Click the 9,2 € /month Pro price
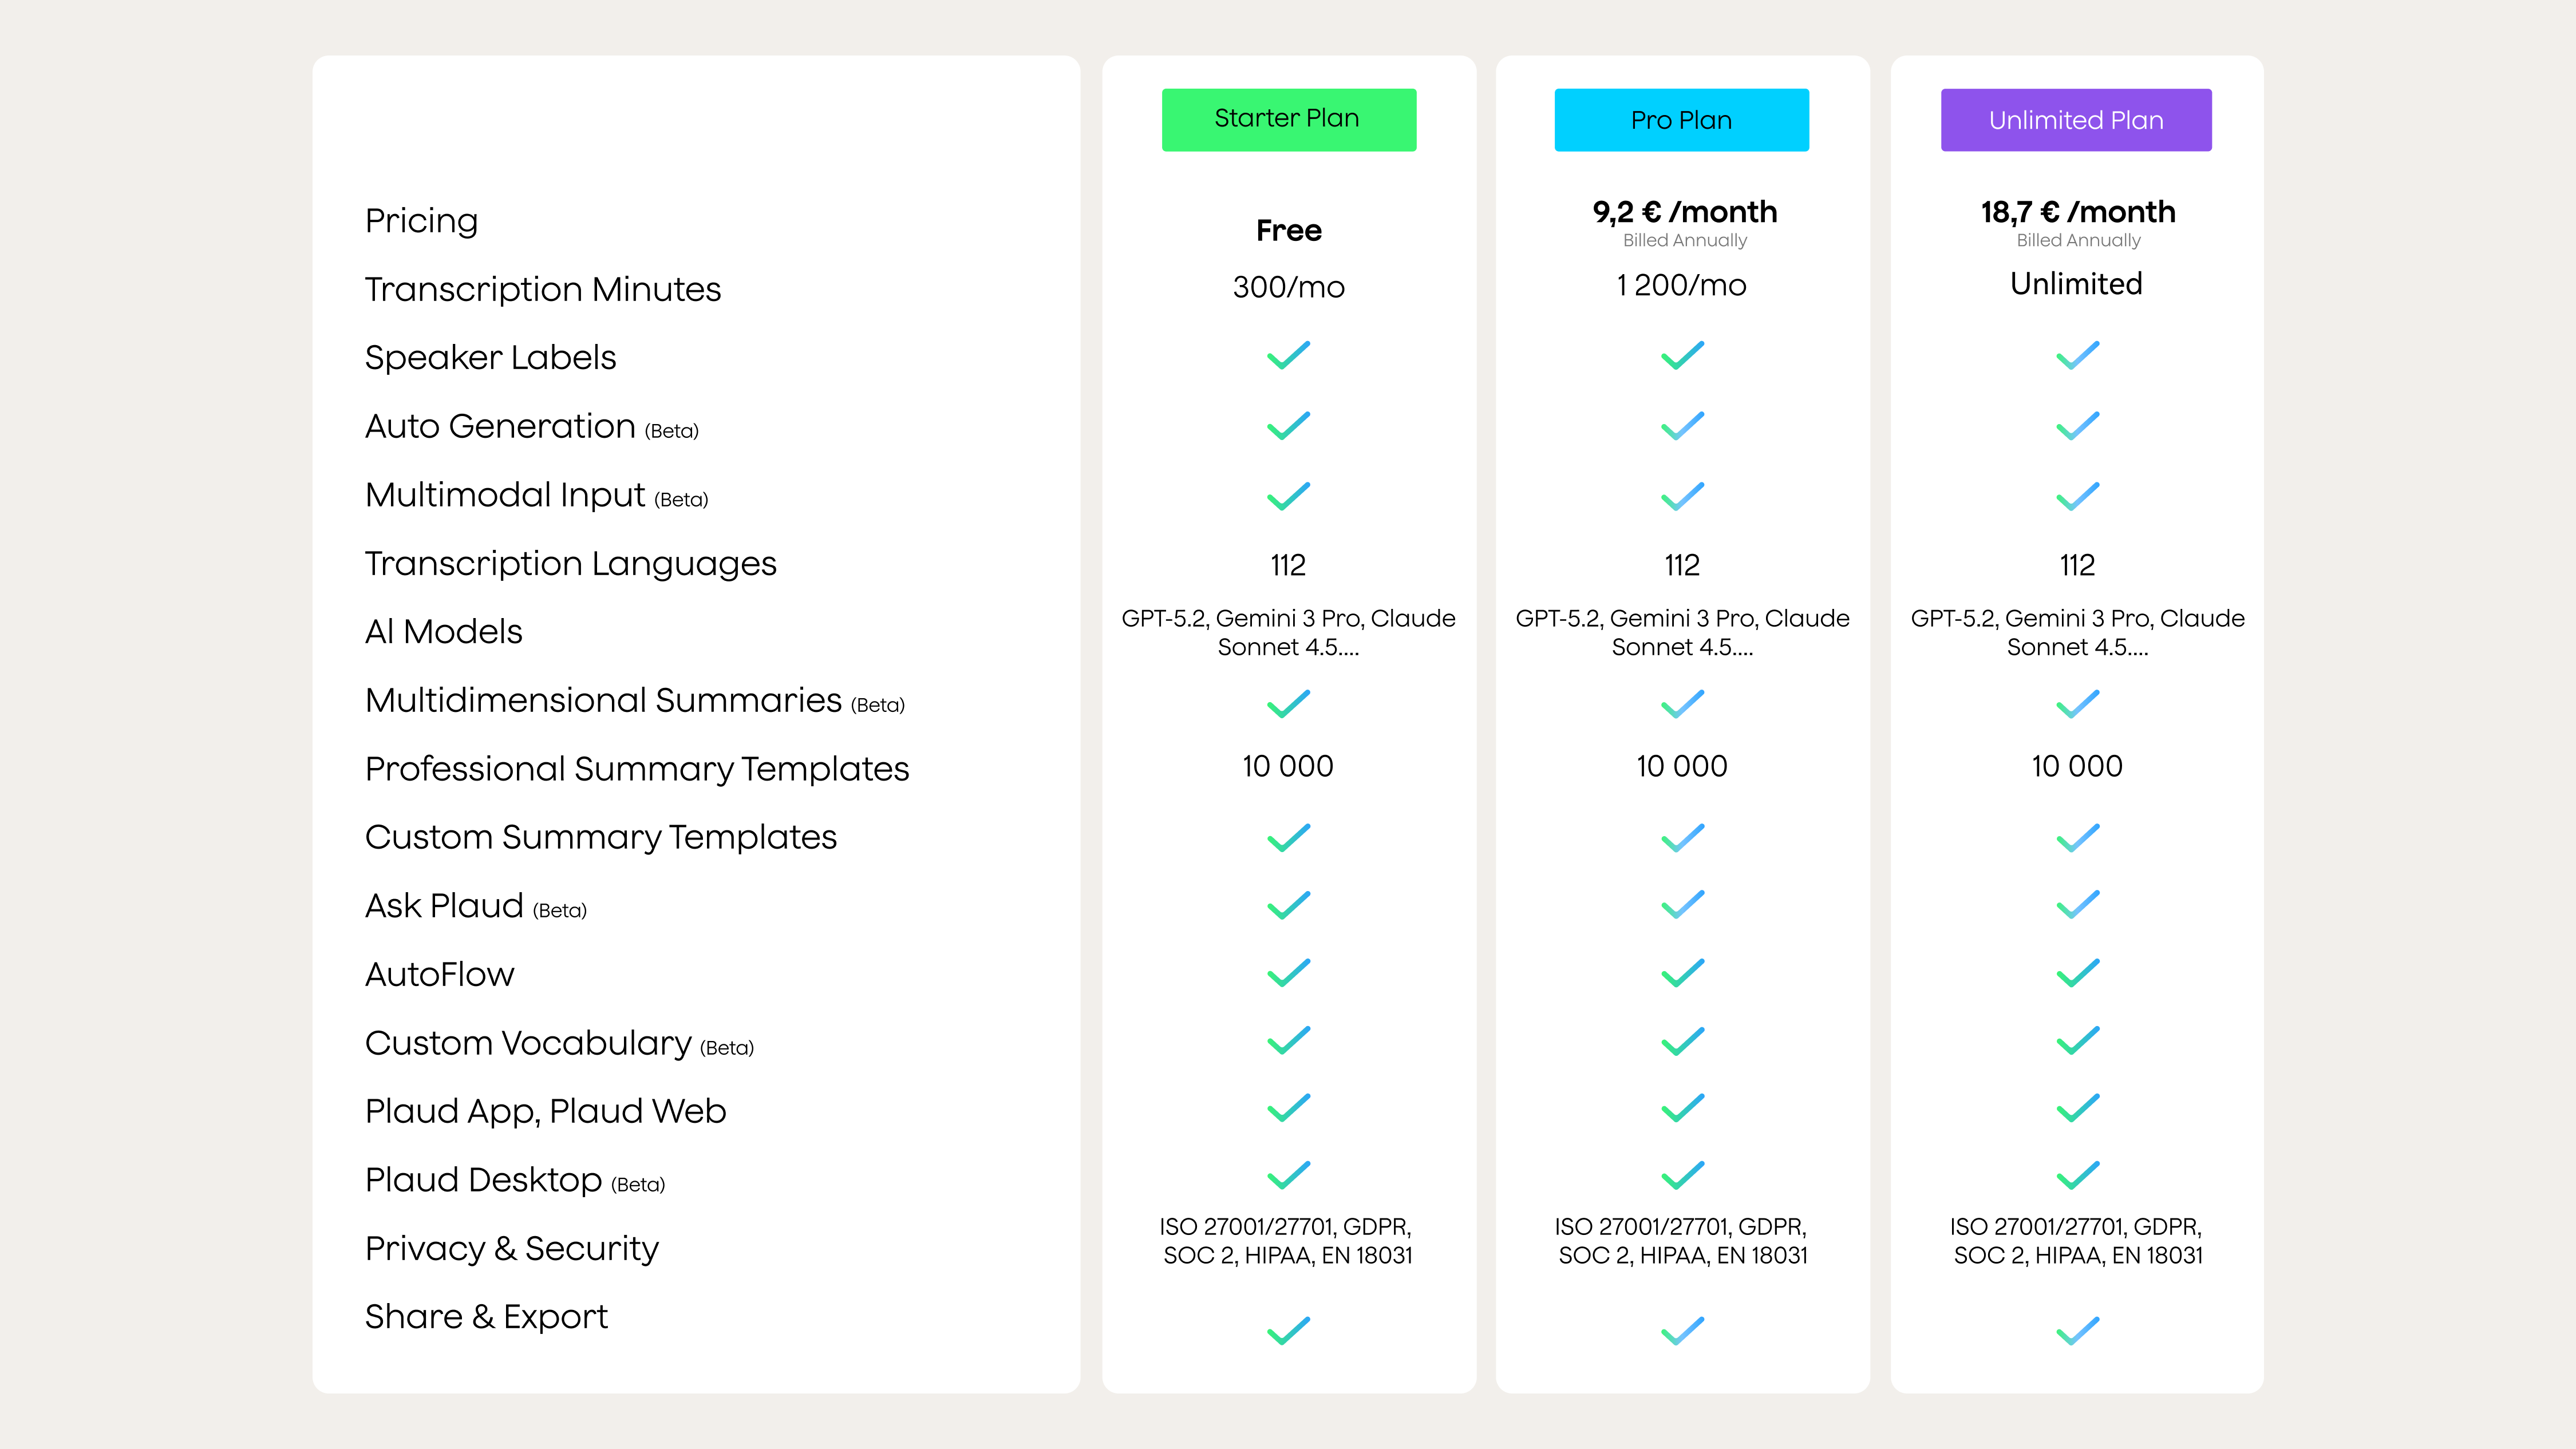The image size is (2576, 1449). 1684,212
